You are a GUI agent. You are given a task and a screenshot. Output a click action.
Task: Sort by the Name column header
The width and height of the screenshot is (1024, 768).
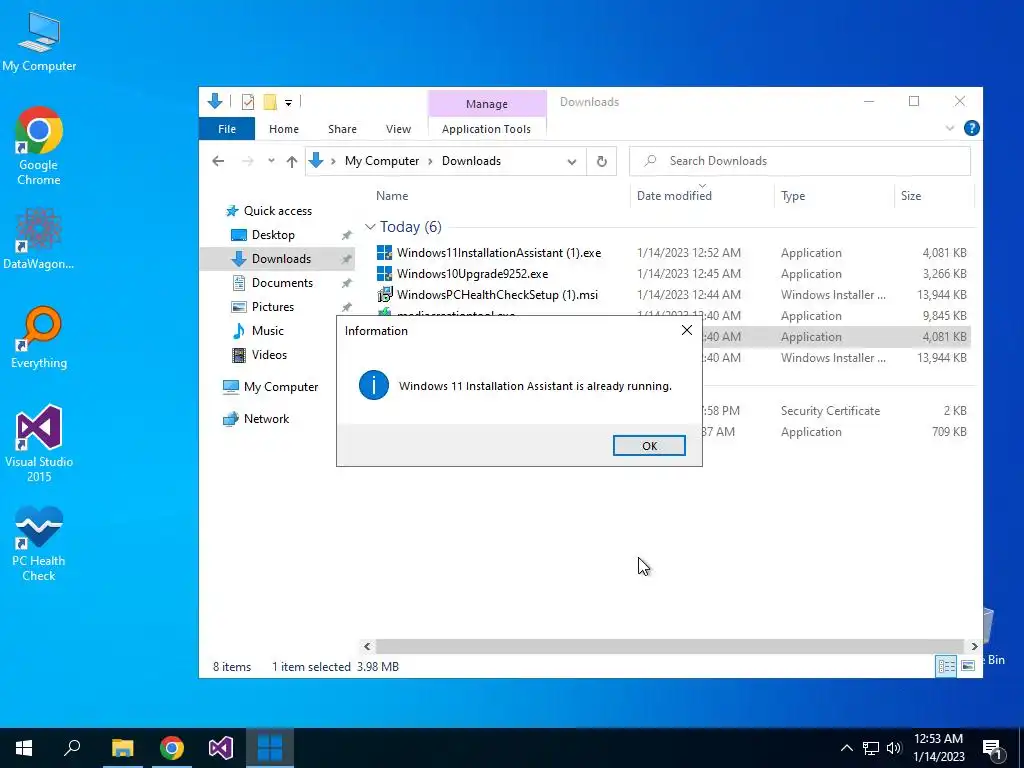click(392, 196)
